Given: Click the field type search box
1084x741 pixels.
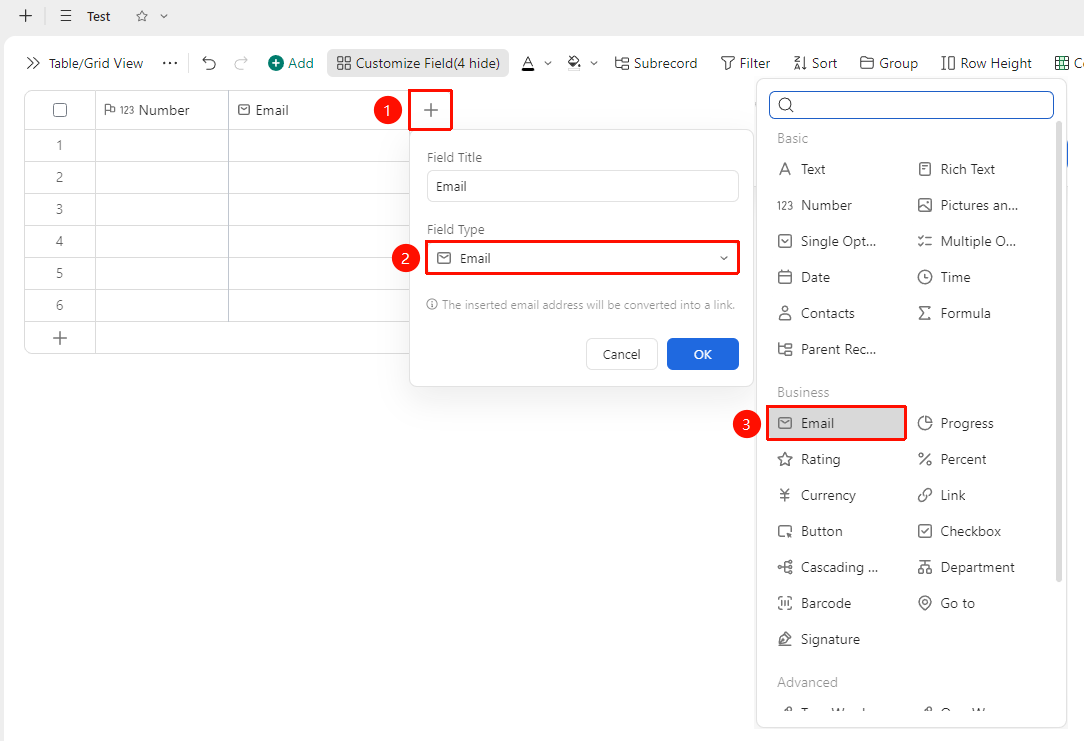Looking at the screenshot, I should coord(911,105).
